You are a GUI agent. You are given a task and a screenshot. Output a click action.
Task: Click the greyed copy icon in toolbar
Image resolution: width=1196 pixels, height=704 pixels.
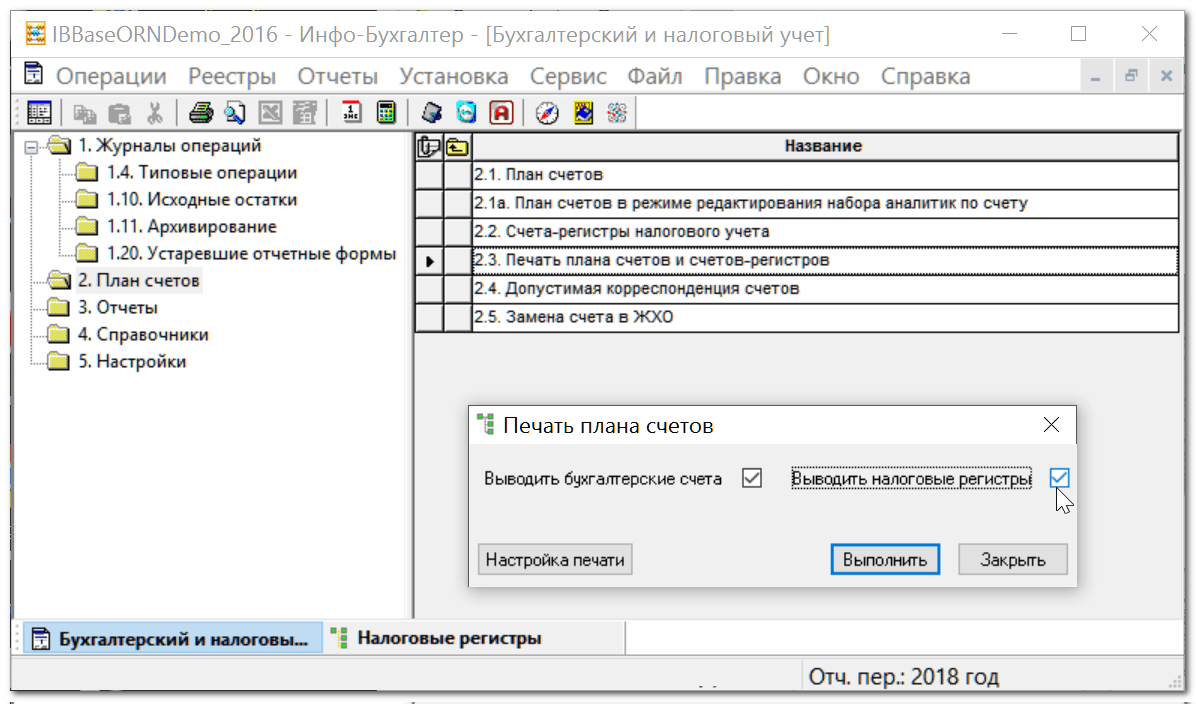tap(84, 114)
